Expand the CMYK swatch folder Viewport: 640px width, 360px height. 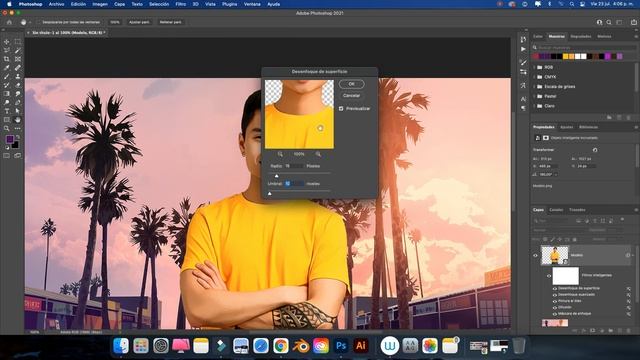(x=535, y=77)
